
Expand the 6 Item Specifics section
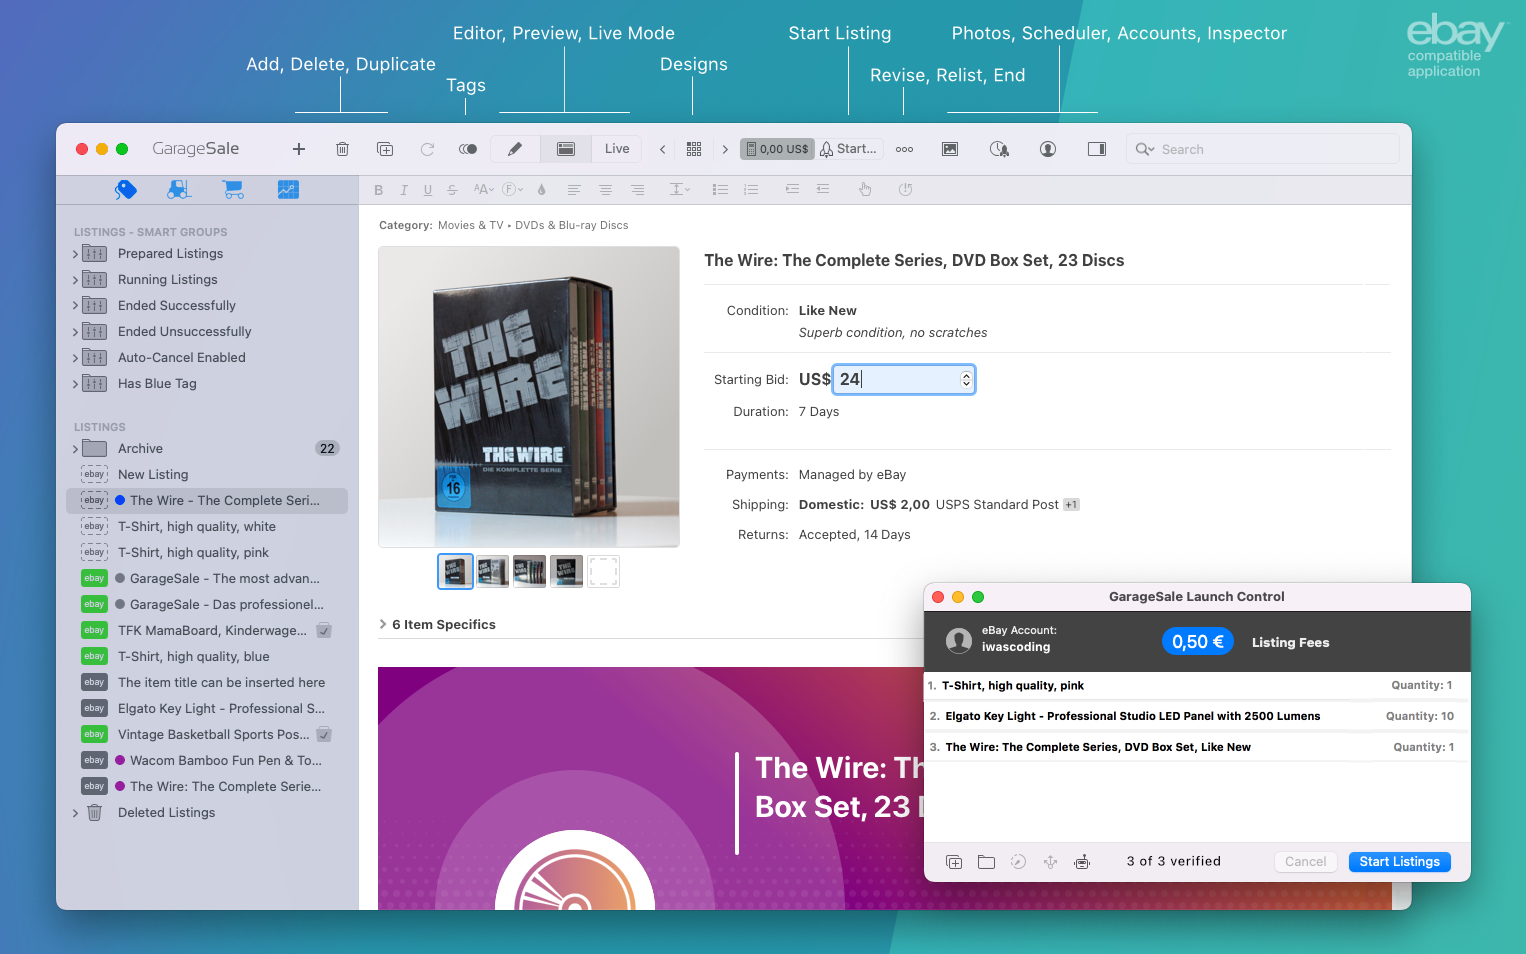tap(382, 624)
